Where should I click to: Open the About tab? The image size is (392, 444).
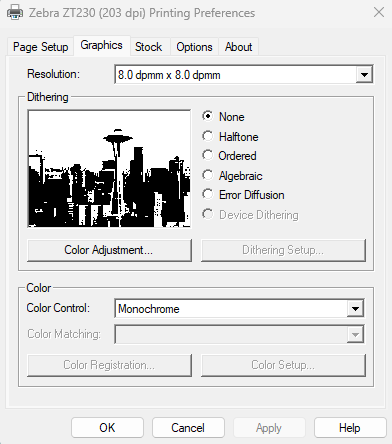tap(238, 47)
